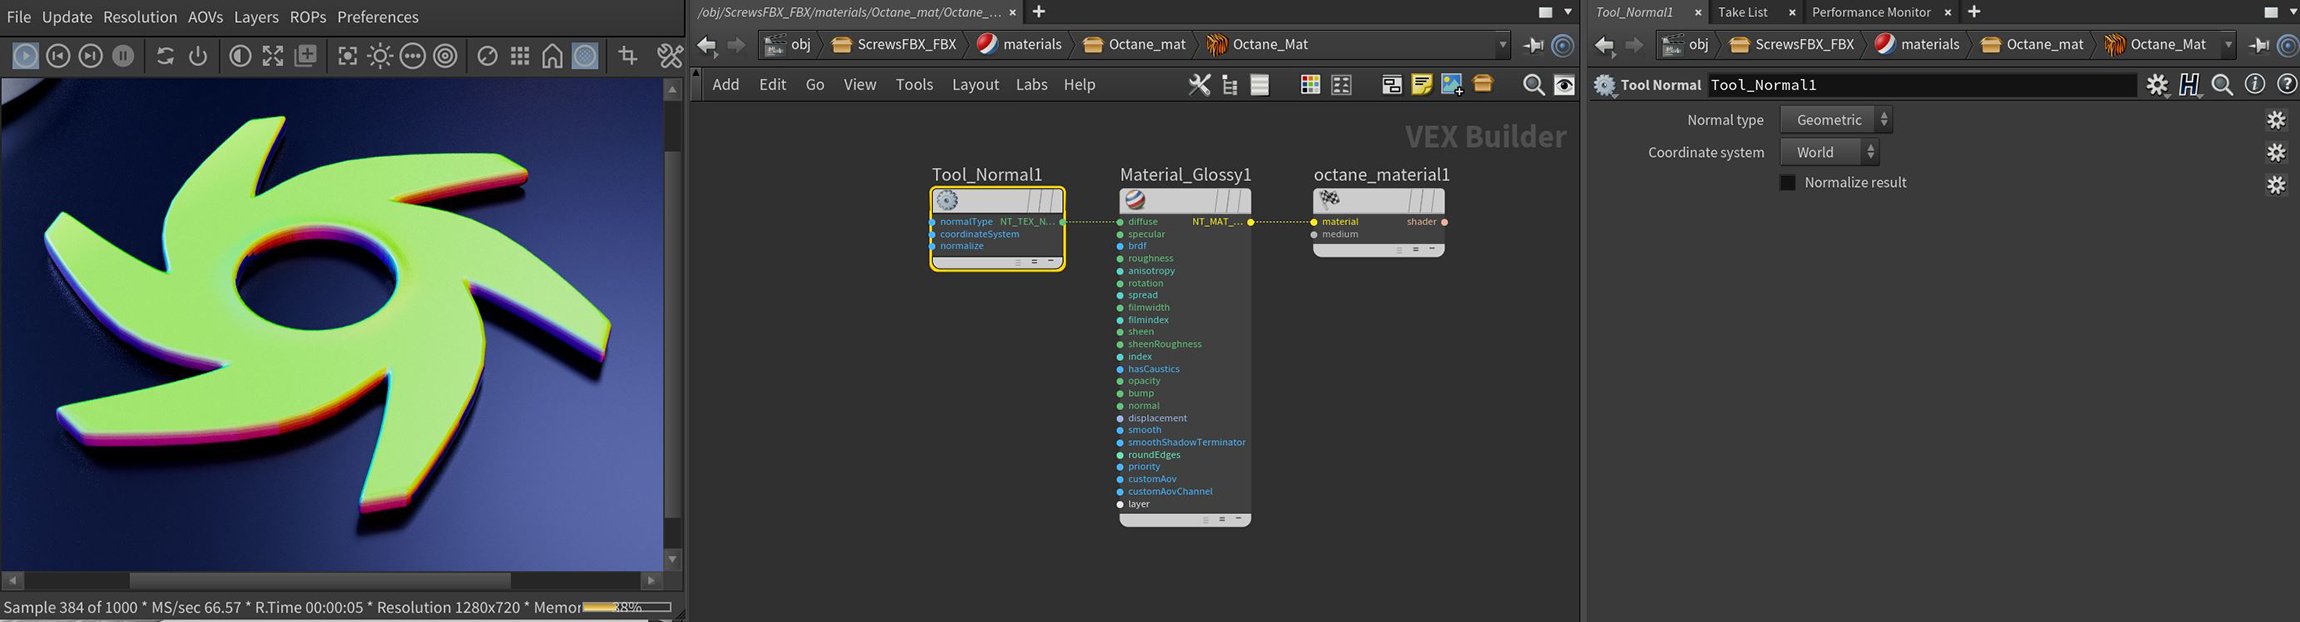Click the Houdini H icon in parameter pane
Screen dimensions: 2300x622
(2189, 85)
